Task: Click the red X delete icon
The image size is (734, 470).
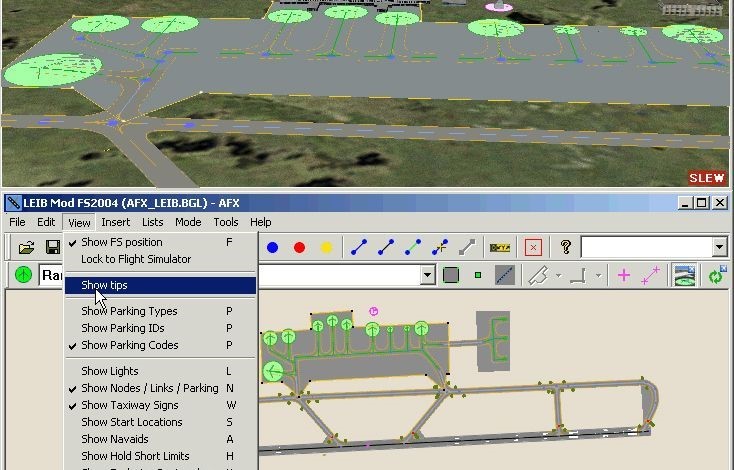Action: pyautogui.click(x=533, y=247)
